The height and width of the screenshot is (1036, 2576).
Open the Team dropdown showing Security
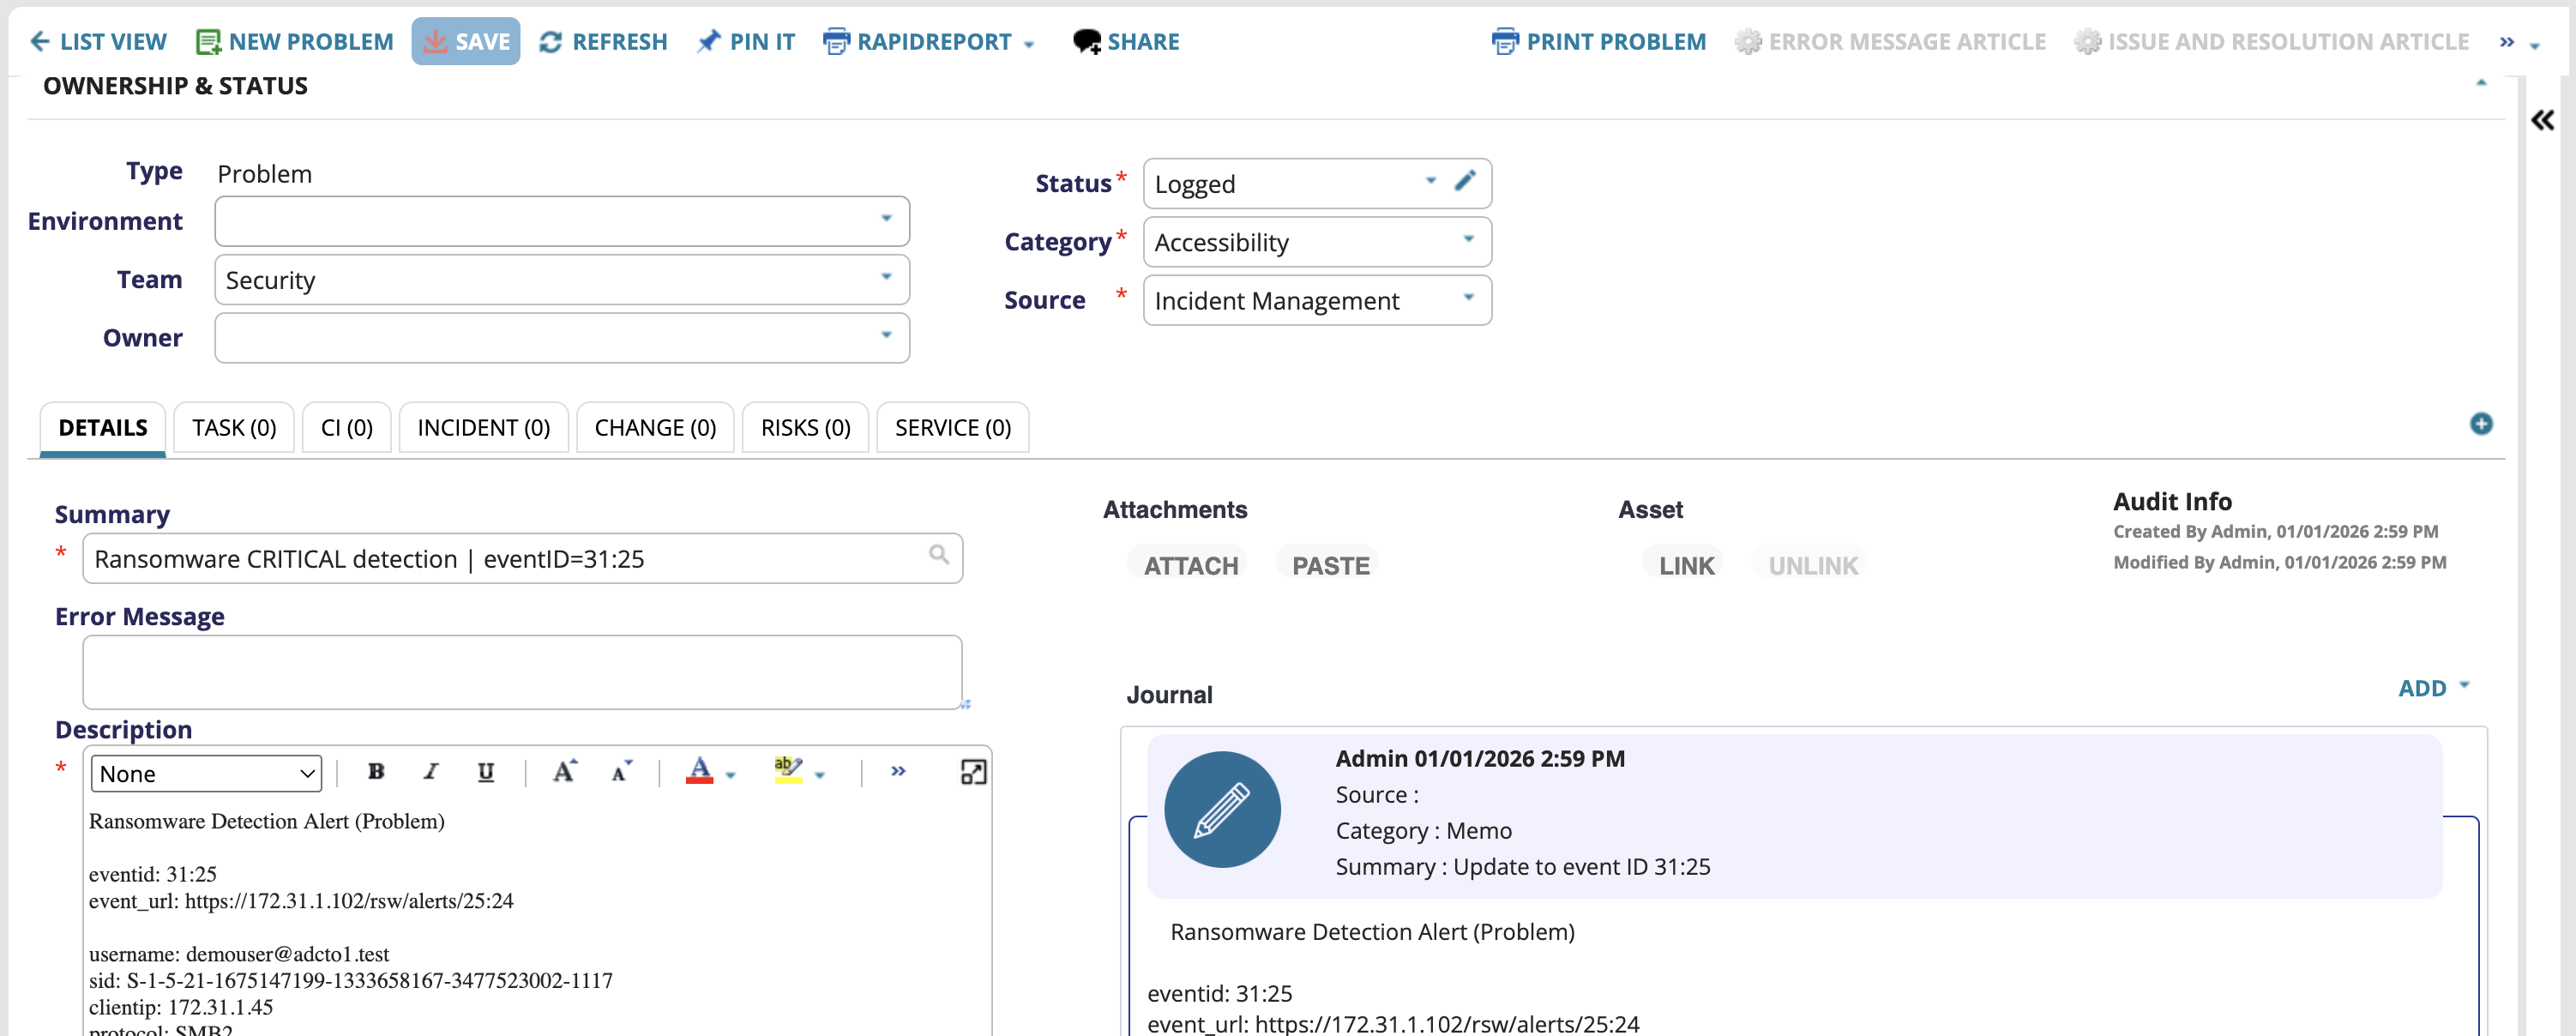[x=562, y=280]
